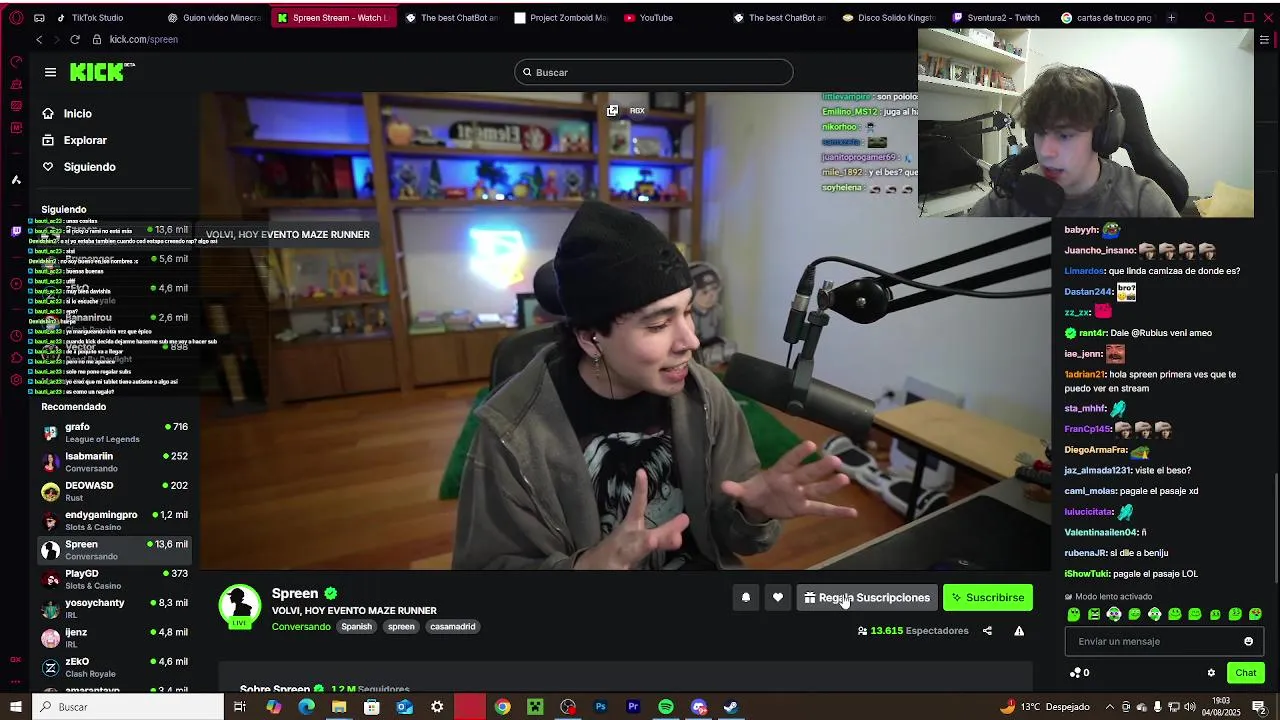Open a new browser tab with plus

point(1171,17)
